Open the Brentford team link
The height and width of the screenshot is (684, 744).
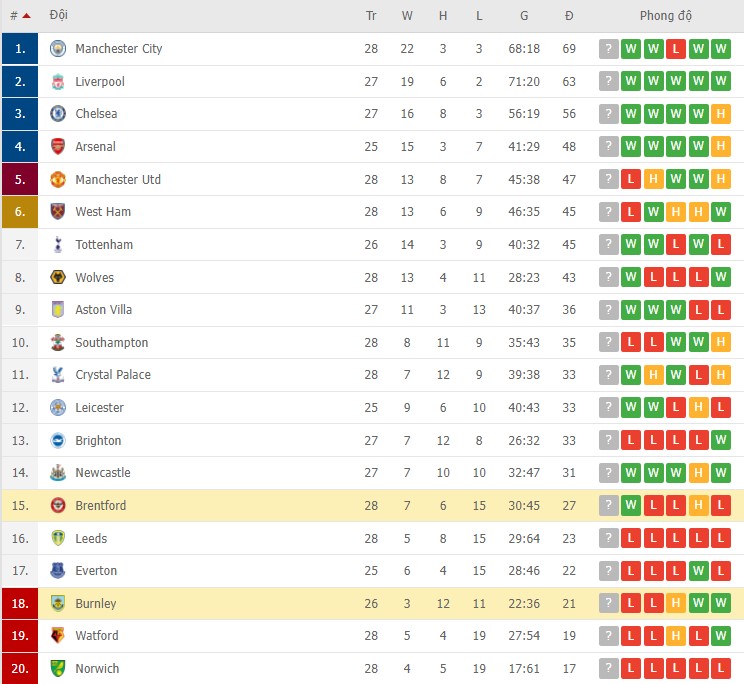tap(101, 506)
